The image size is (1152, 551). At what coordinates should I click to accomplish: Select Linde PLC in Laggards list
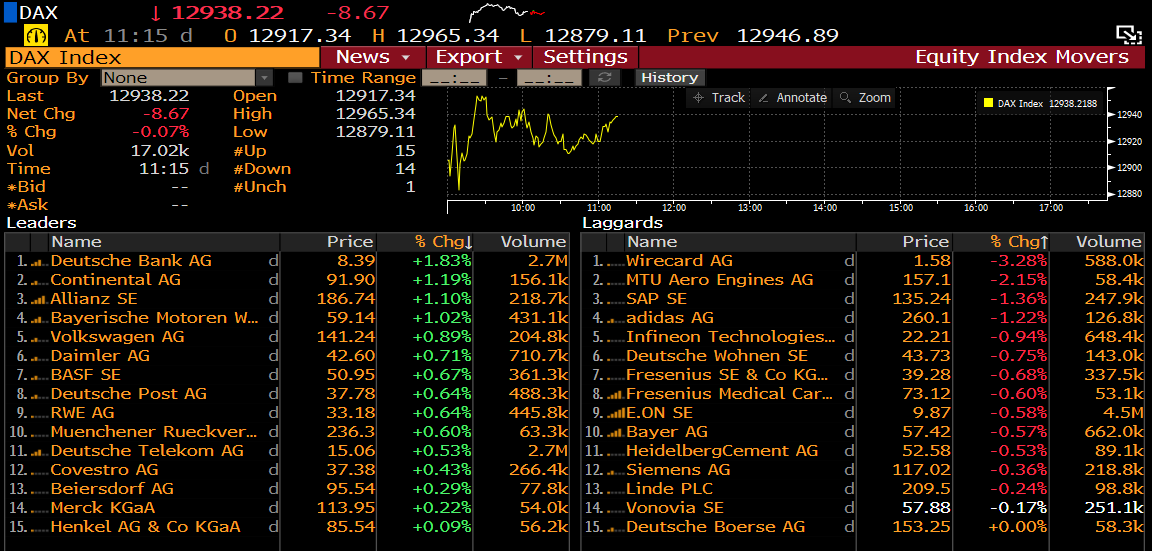pos(670,489)
